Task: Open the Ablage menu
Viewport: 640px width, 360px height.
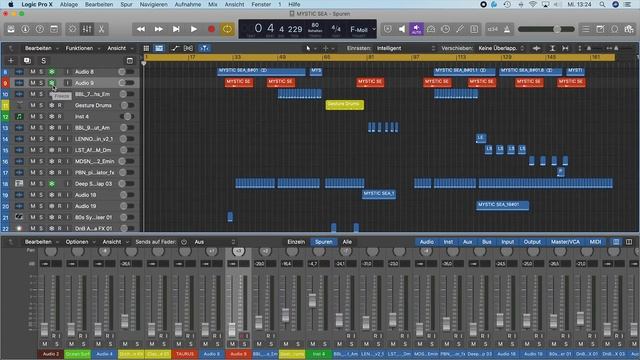Action: [x=69, y=4]
